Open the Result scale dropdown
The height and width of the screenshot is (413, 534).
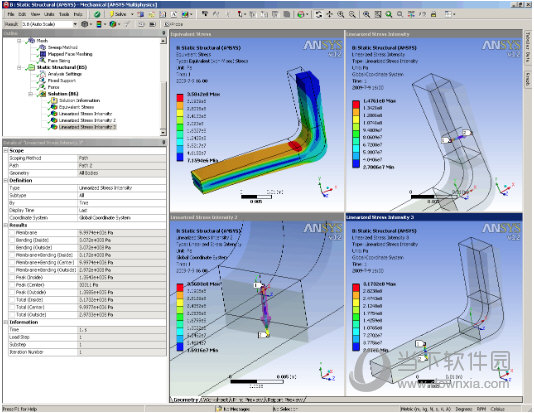(75, 24)
